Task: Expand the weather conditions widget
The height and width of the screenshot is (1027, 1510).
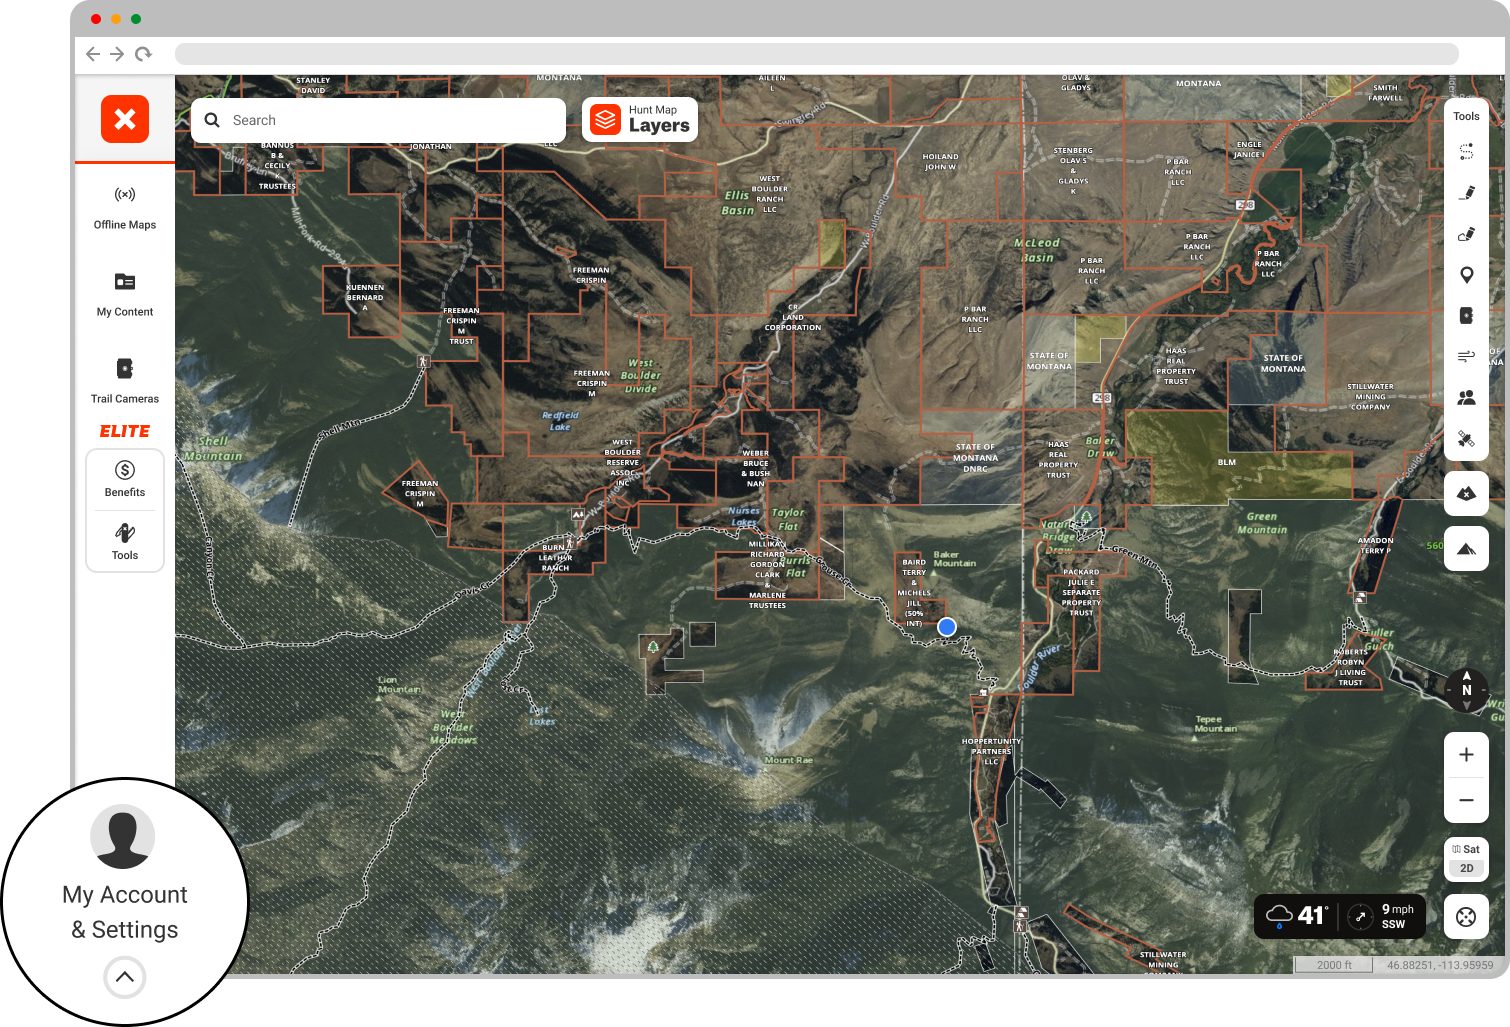Action: click(x=1339, y=916)
